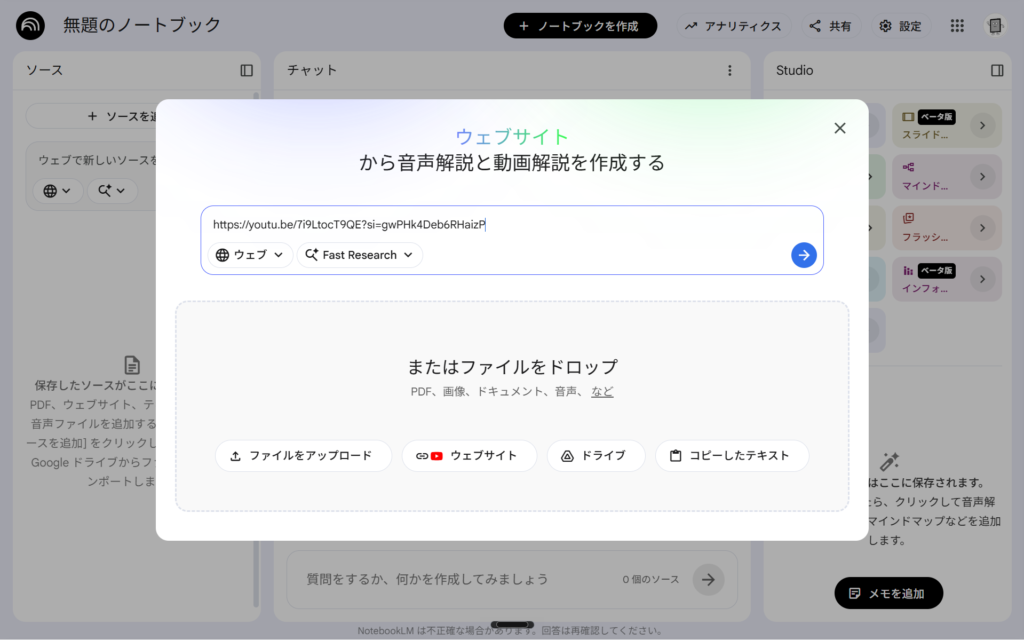Click ノートブックを作成 button
1024x640 pixels.
(580, 25)
